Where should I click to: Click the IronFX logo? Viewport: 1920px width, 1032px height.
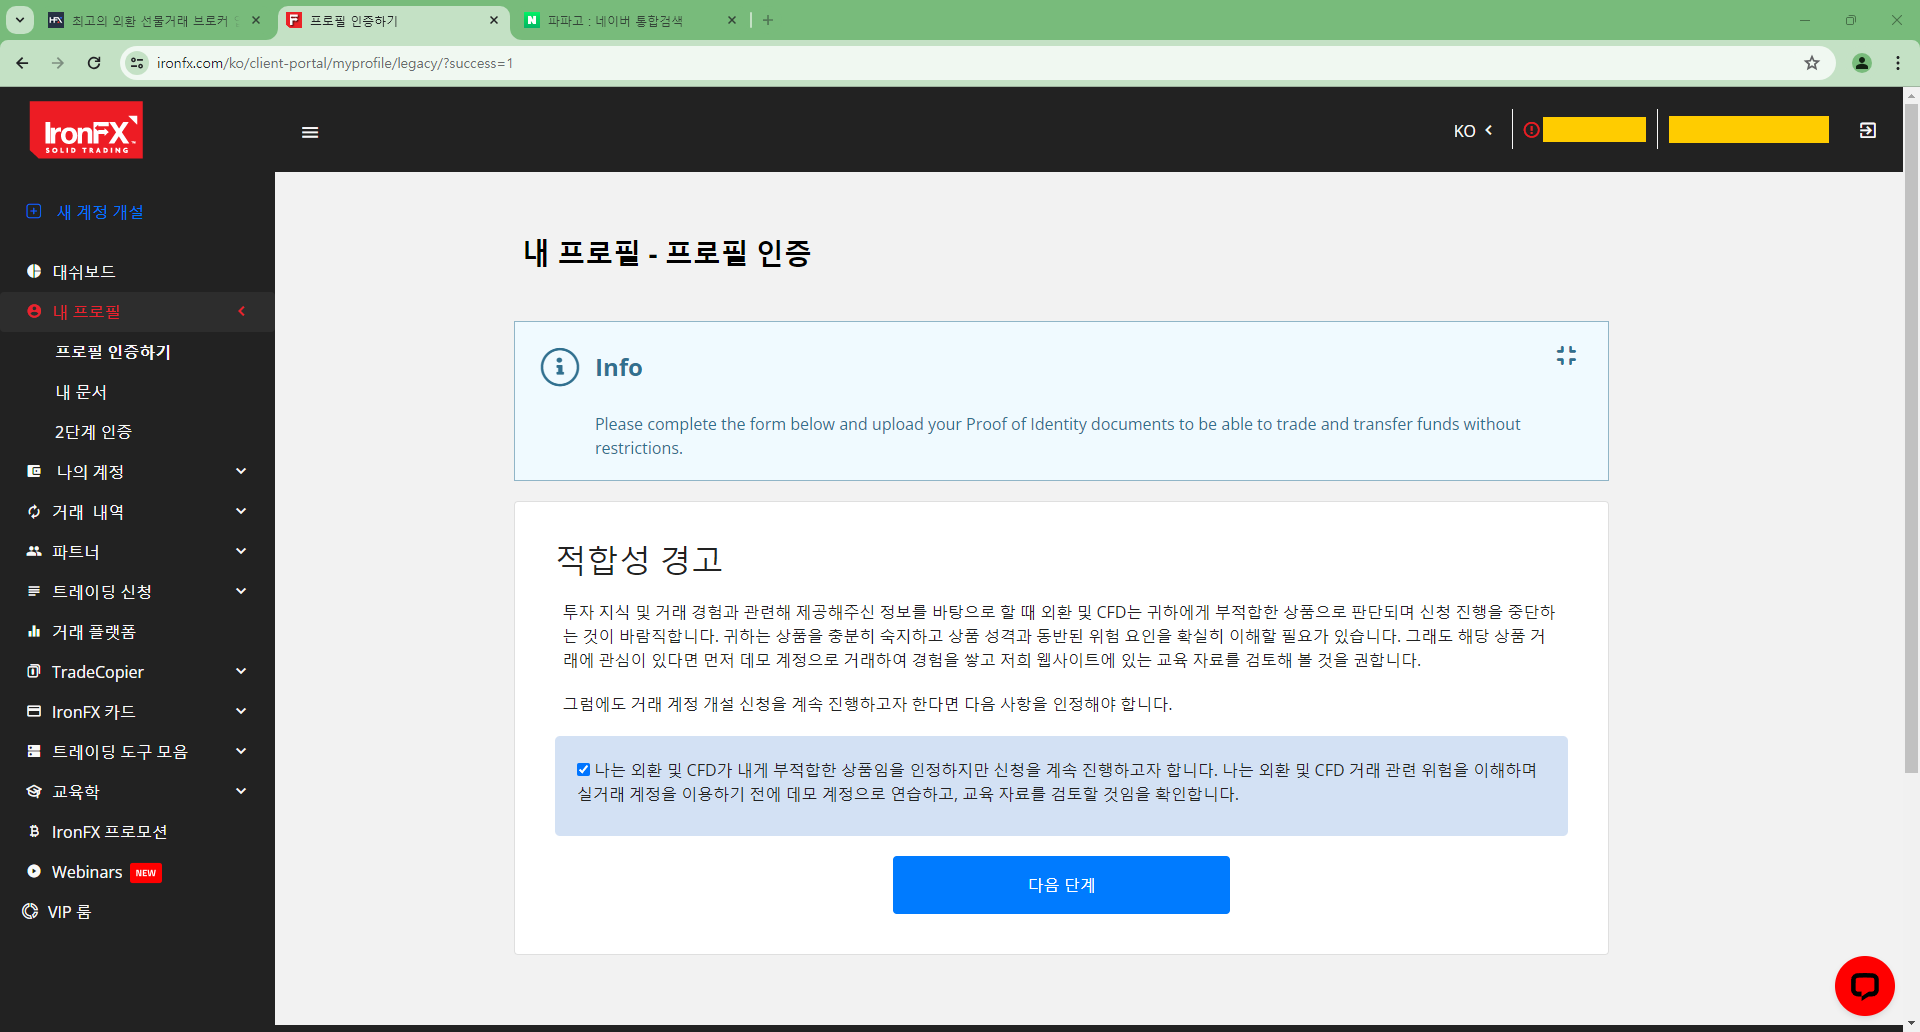86,131
